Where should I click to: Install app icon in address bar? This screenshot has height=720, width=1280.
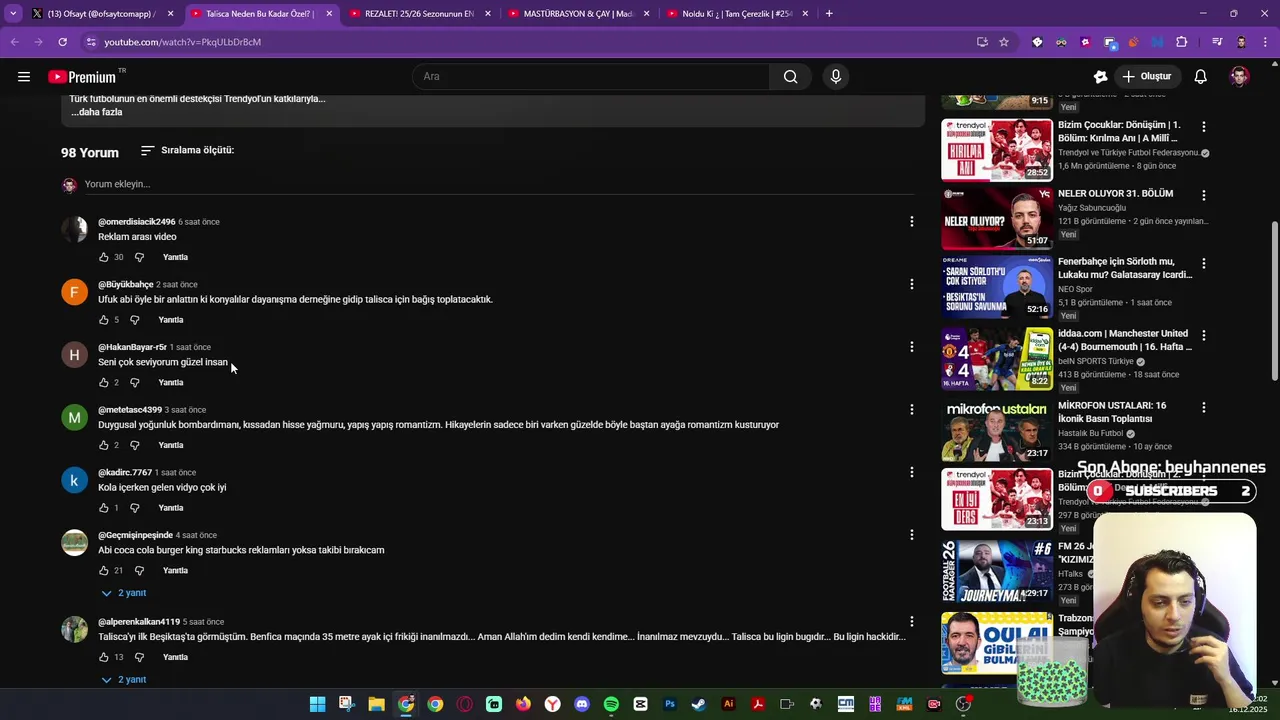point(982,42)
